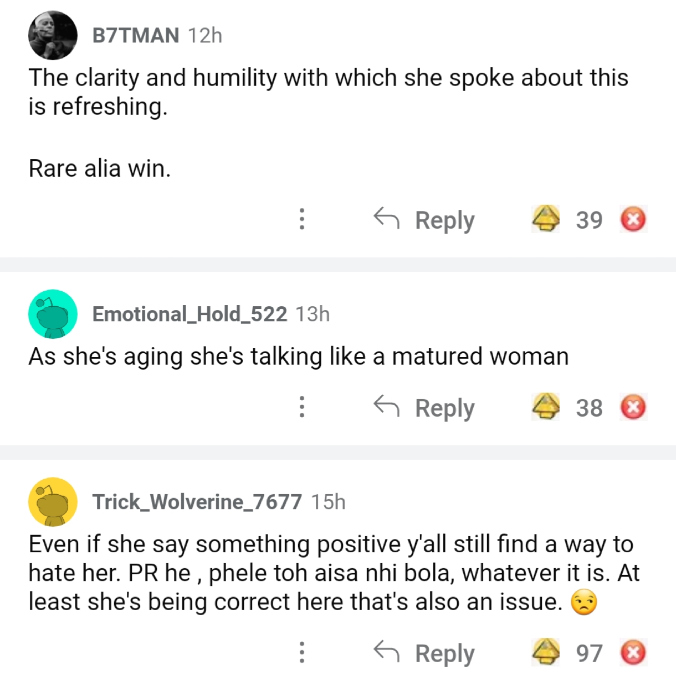The width and height of the screenshot is (676, 700).
Task: Open more options on B7TMAN's comment
Action: click(302, 219)
